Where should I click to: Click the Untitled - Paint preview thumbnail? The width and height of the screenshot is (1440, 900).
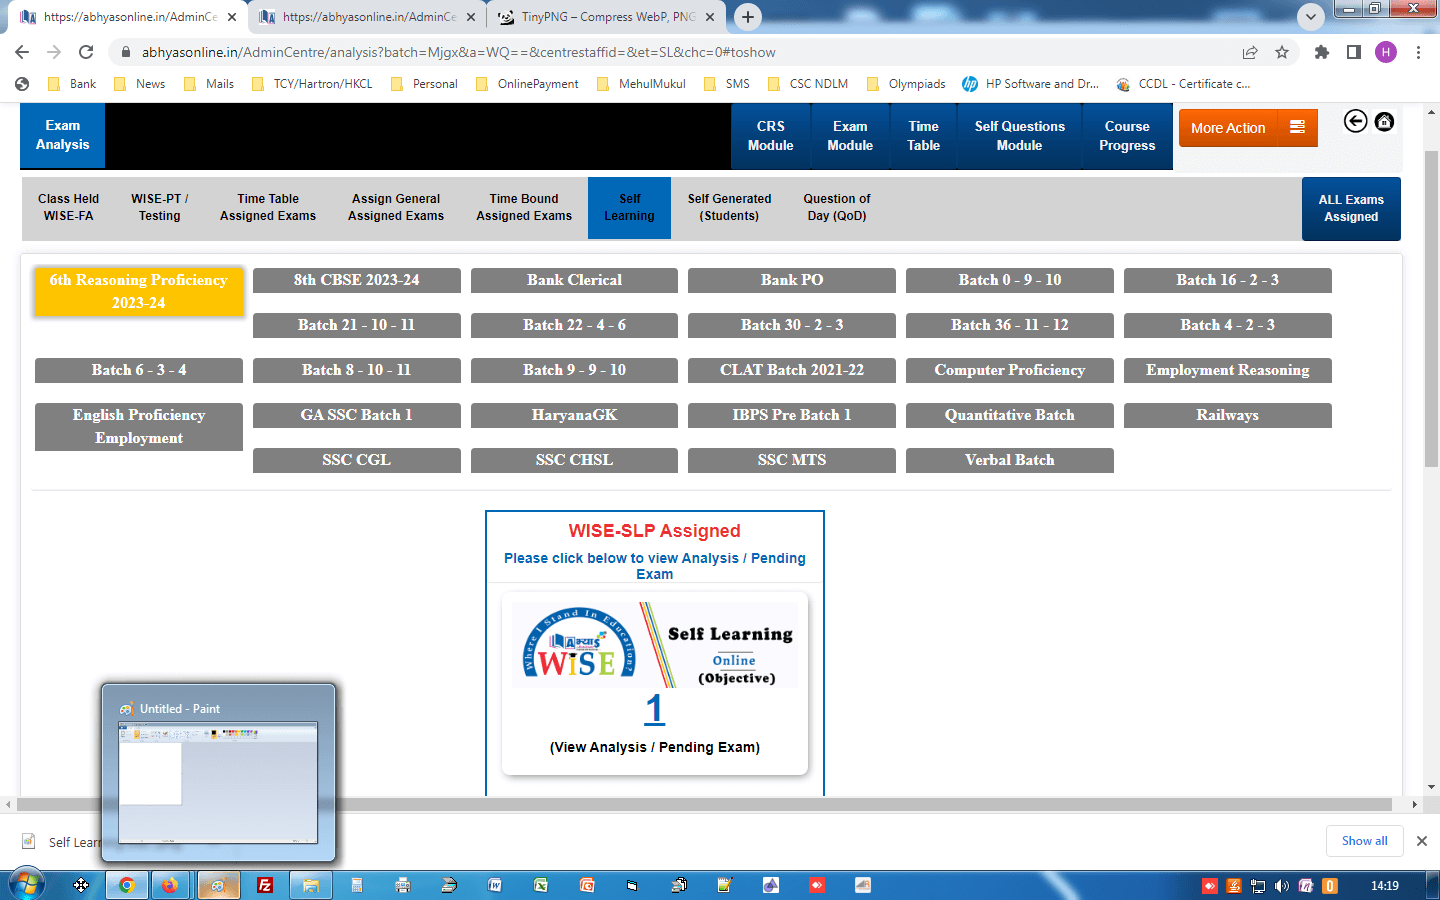[x=218, y=782]
